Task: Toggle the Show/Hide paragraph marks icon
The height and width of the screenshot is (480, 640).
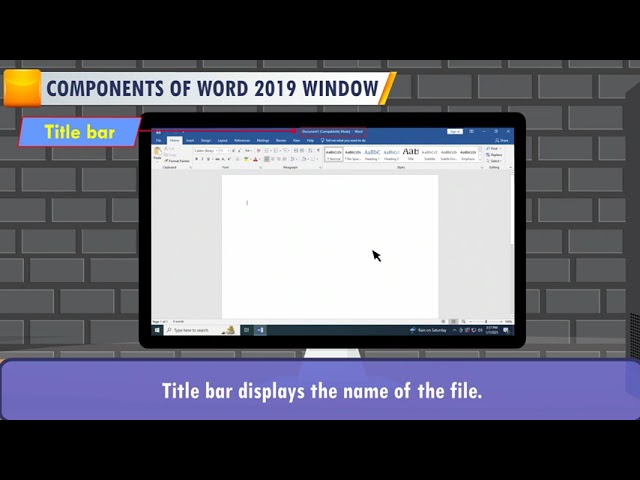Action: [318, 151]
